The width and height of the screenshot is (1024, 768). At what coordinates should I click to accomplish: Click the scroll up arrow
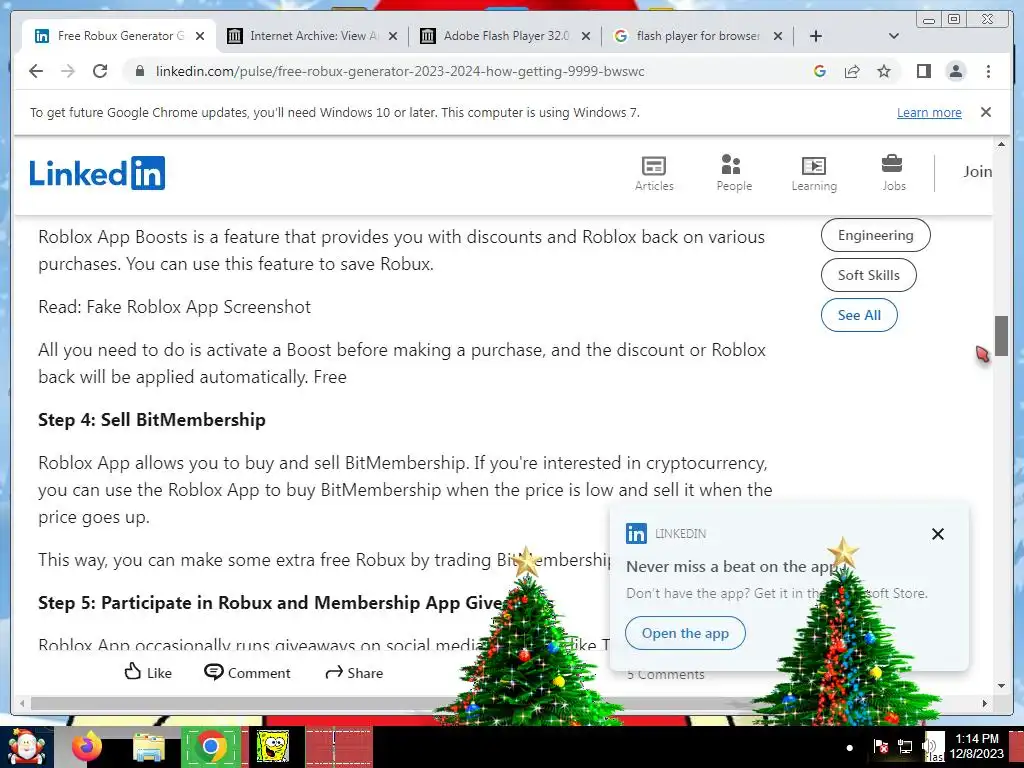[x=1001, y=144]
